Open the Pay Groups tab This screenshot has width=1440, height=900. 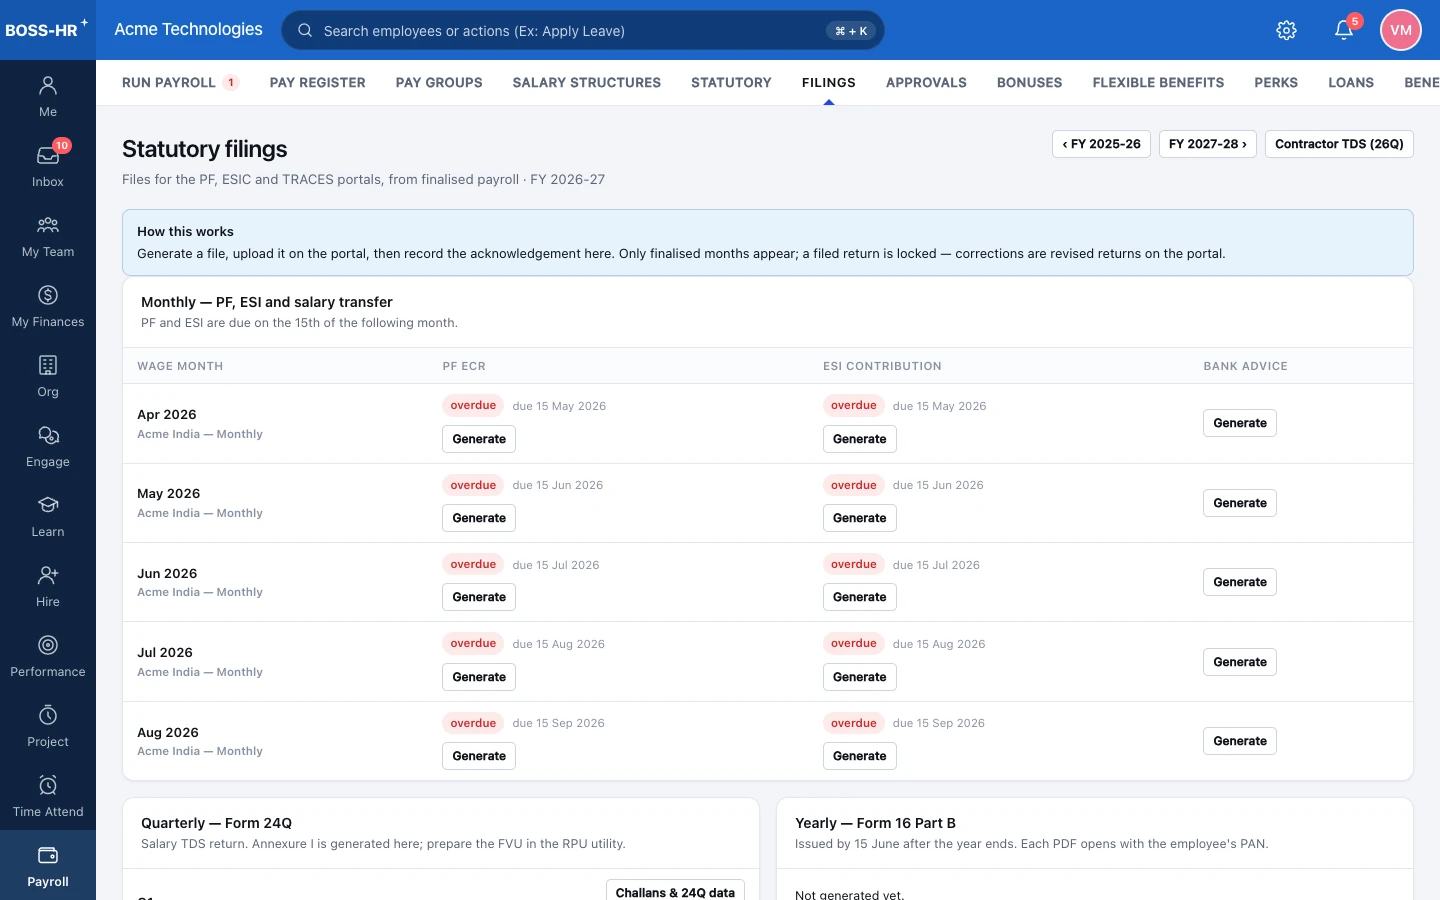(439, 83)
